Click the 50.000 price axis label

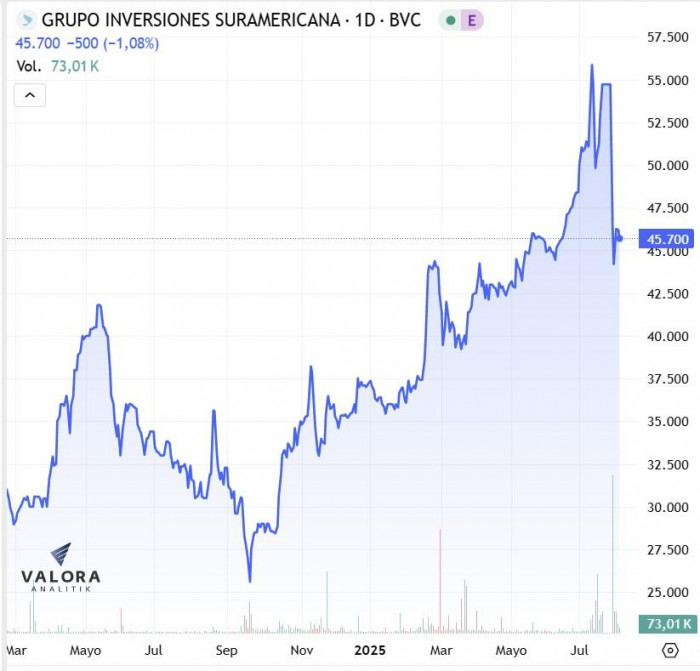668,166
